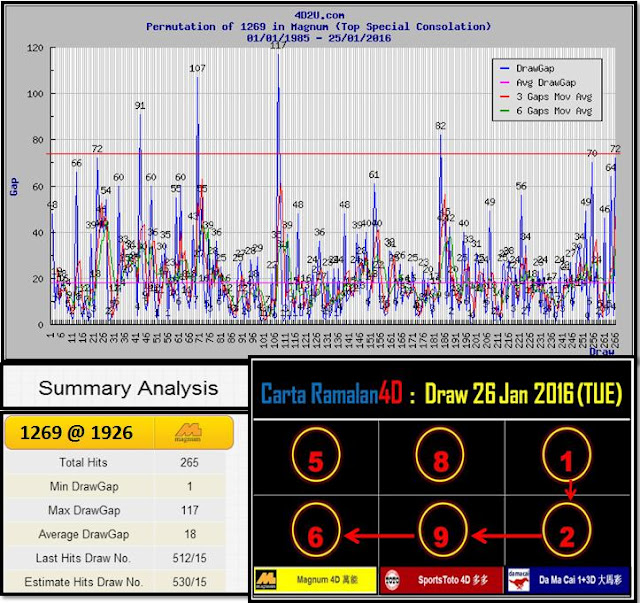640x603 pixels.
Task: Click 'Permutation of 1269 in Magnum' subtitle
Action: point(237,27)
